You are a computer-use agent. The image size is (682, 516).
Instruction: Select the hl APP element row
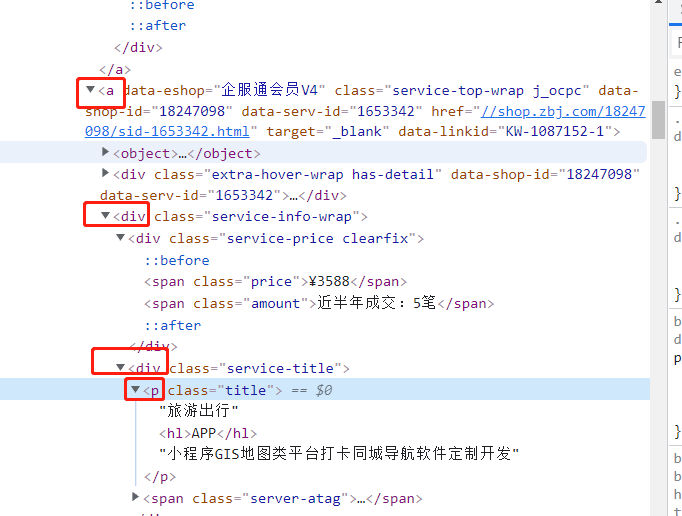click(208, 433)
